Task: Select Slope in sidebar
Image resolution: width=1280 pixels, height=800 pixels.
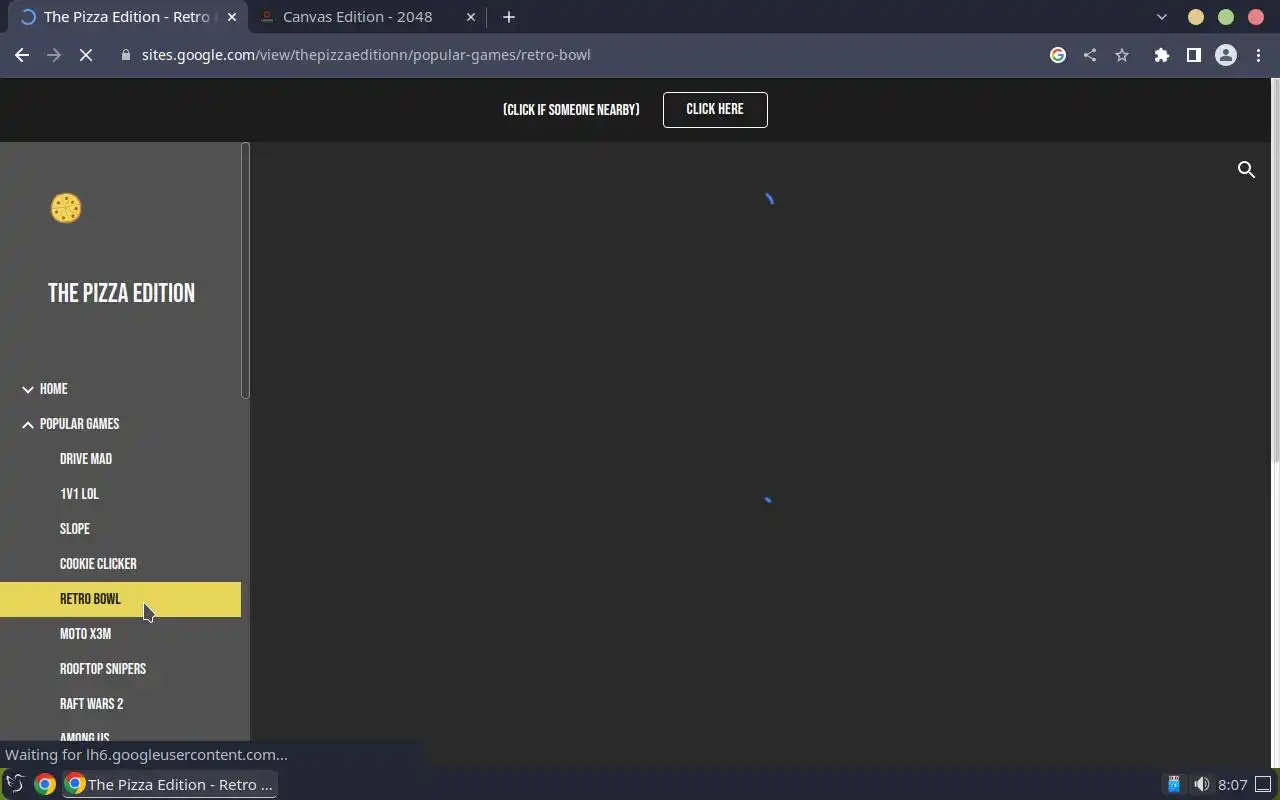Action: point(75,529)
